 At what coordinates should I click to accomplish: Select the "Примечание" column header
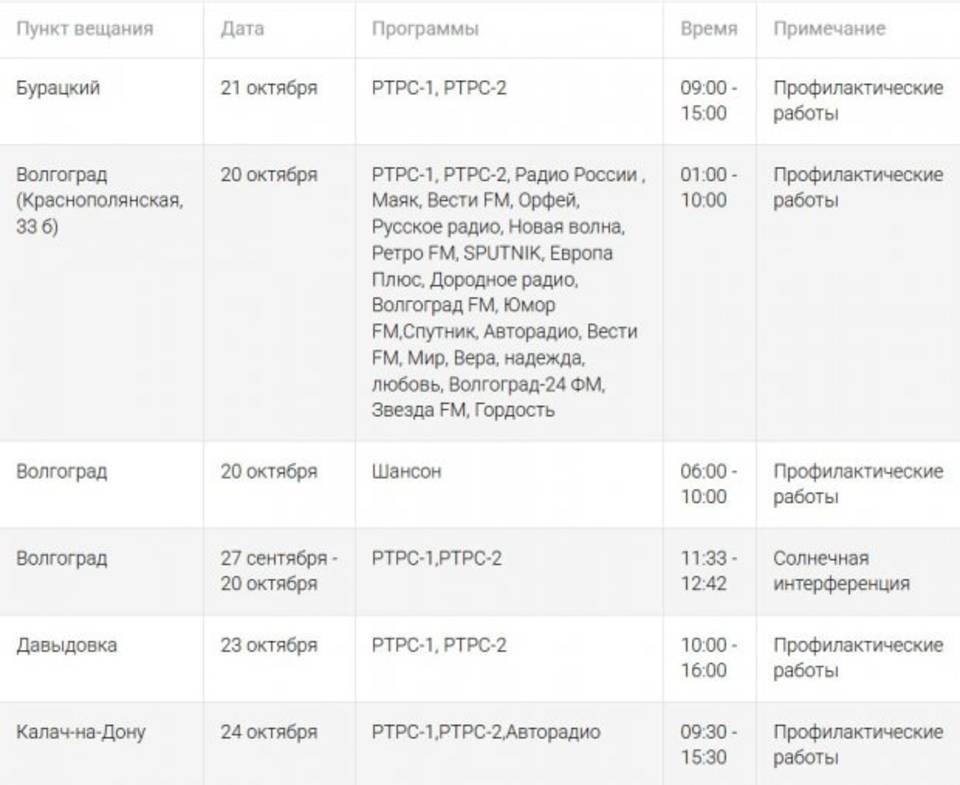(x=829, y=29)
